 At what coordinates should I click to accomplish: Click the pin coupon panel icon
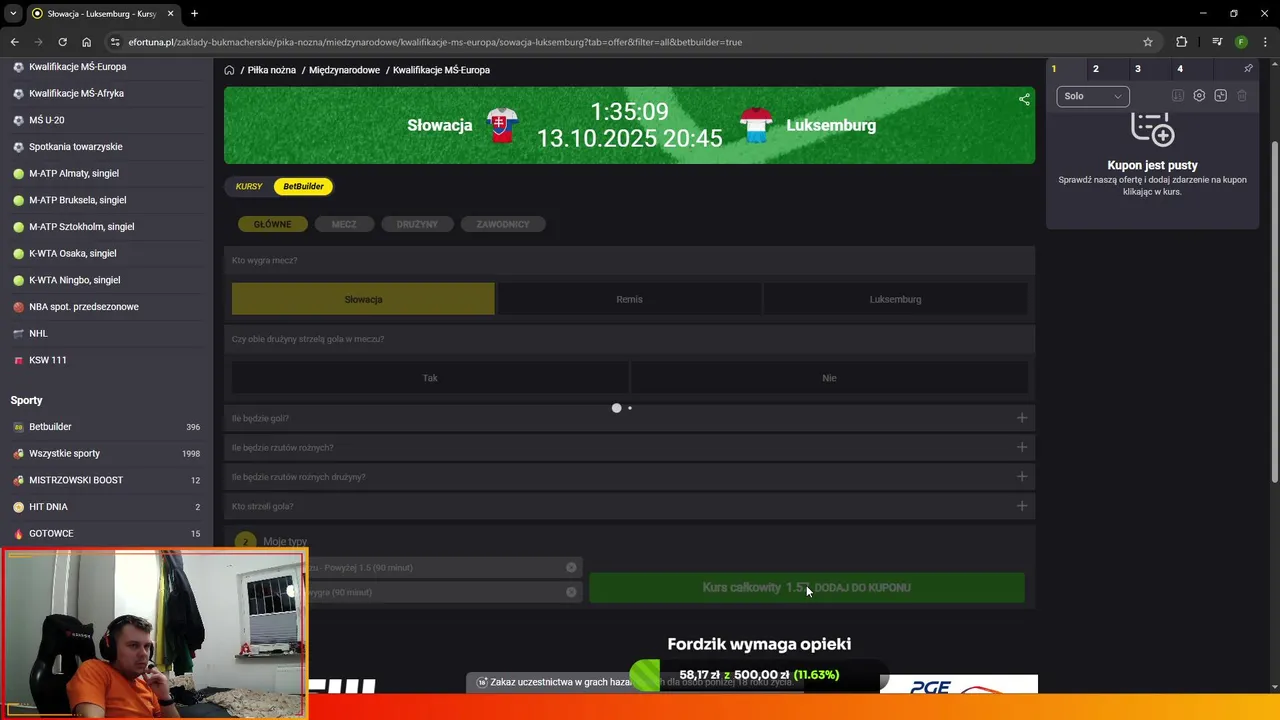(x=1248, y=69)
